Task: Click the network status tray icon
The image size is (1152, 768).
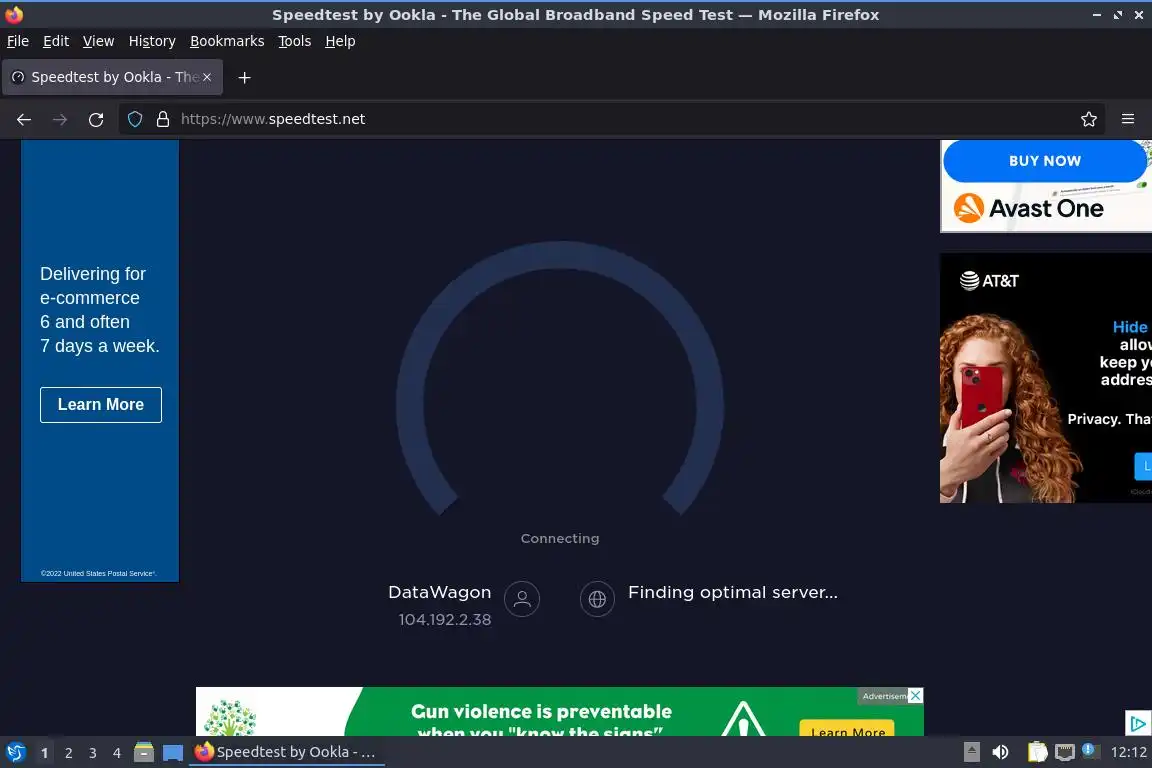Action: 1065,752
